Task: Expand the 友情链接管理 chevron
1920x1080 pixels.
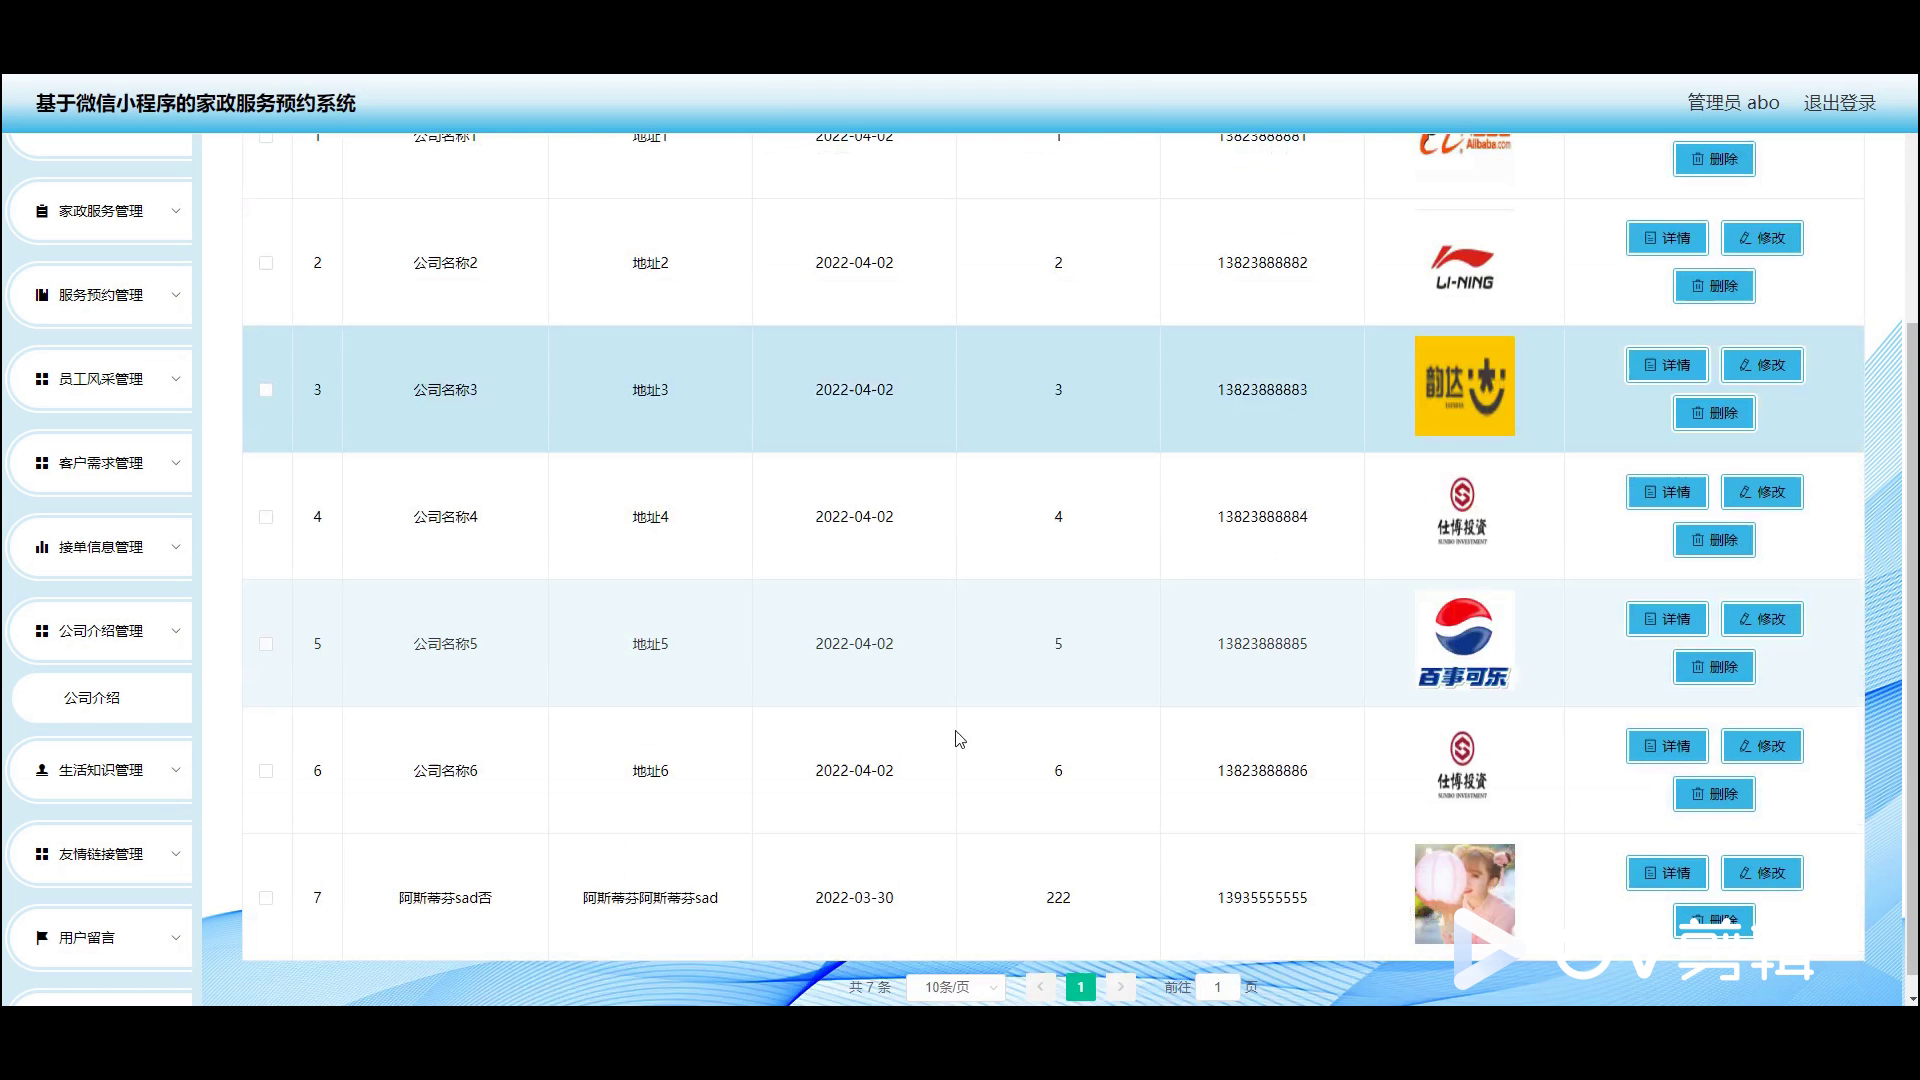Action: point(176,854)
